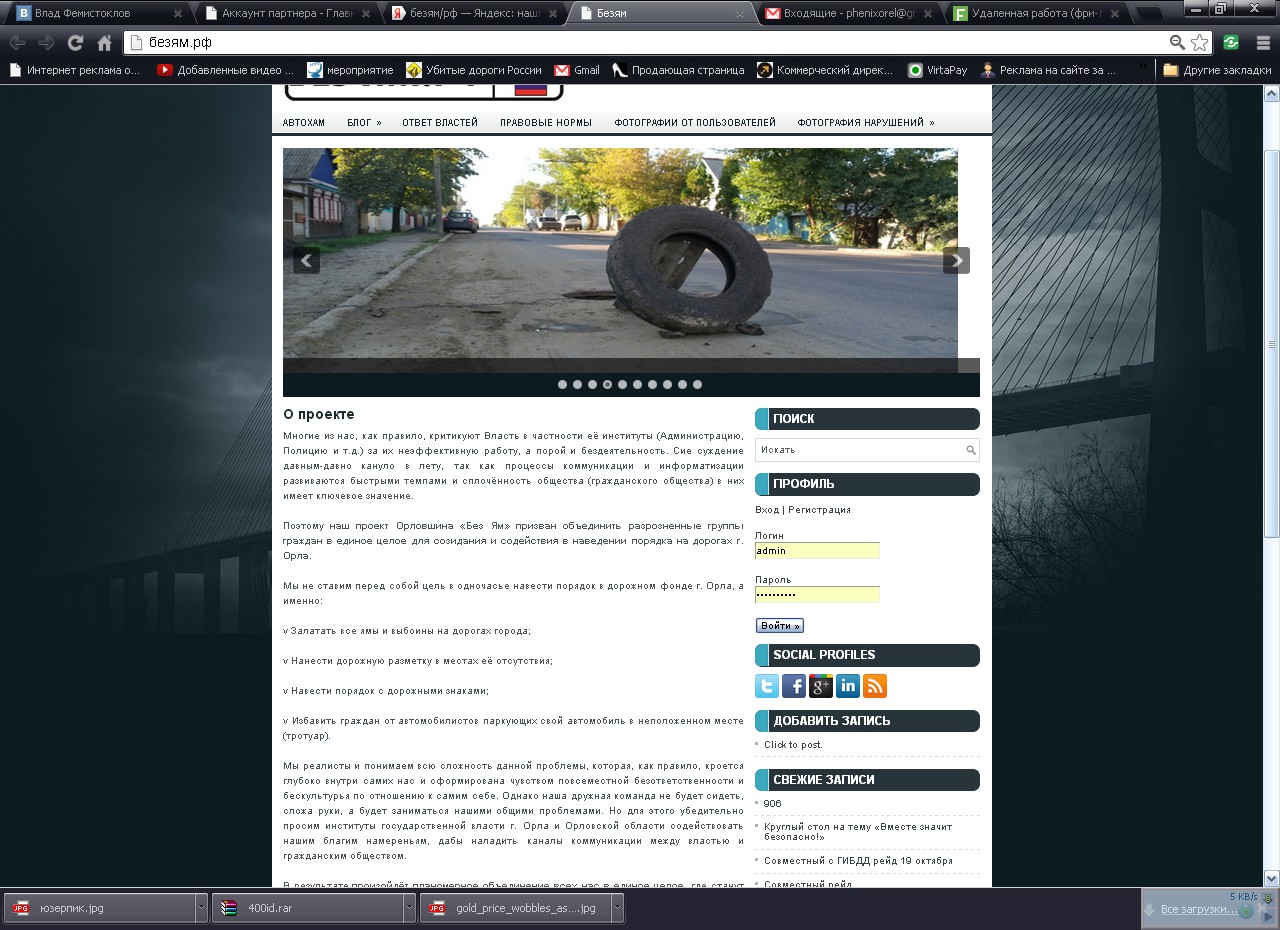Click the Логин input field
This screenshot has width=1280, height=930.
(x=817, y=551)
